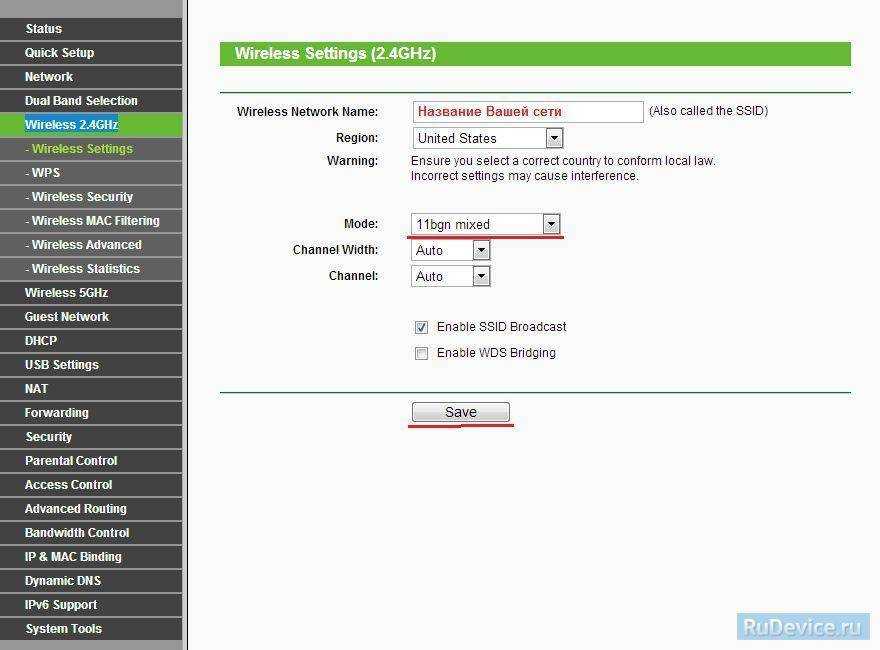This screenshot has width=880, height=650.
Task: Open Wireless Security submenu
Action: click(82, 197)
